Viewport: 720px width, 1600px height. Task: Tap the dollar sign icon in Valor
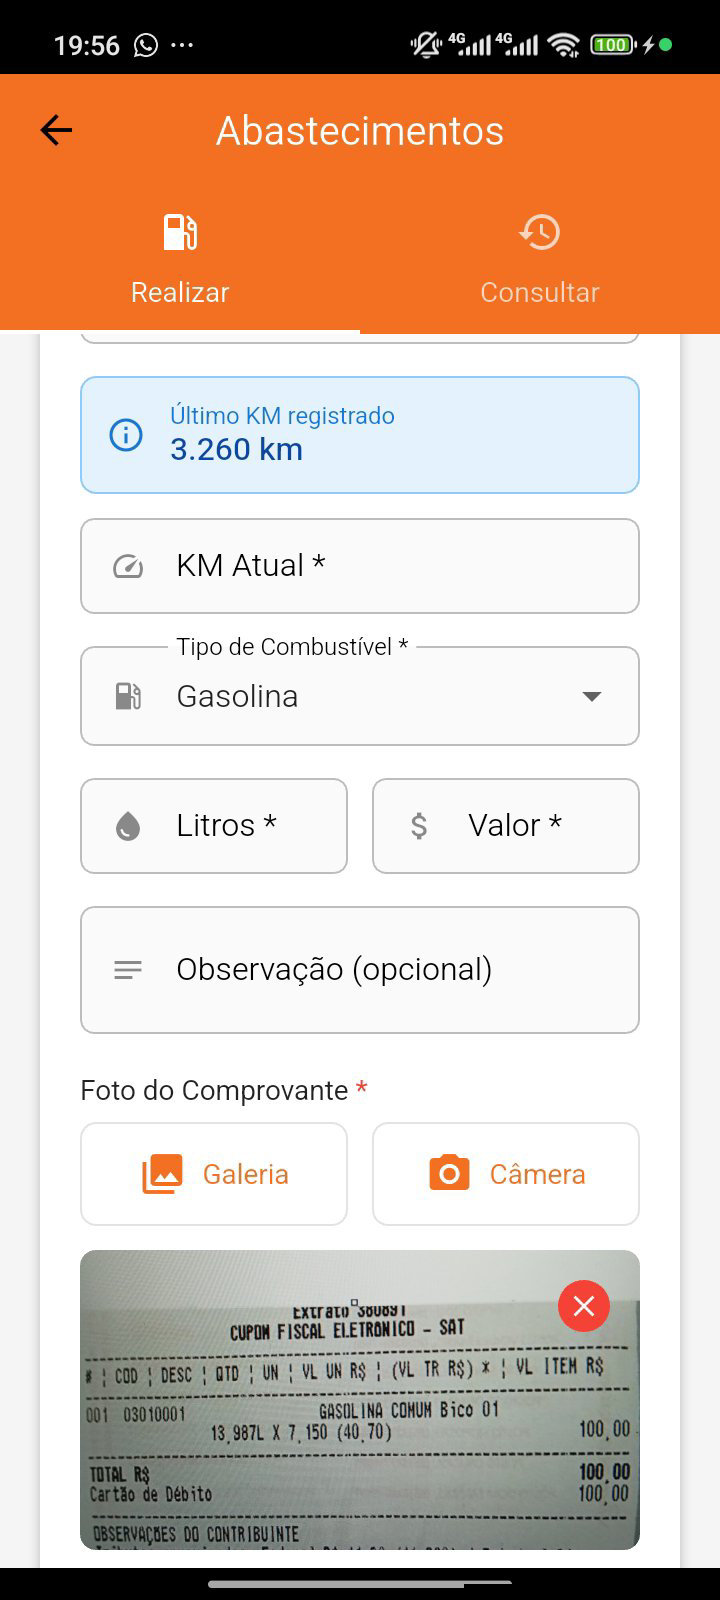click(x=419, y=826)
